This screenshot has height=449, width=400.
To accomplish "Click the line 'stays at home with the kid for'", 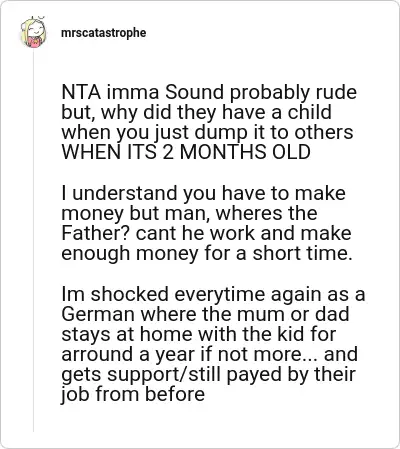I will coord(199,334).
